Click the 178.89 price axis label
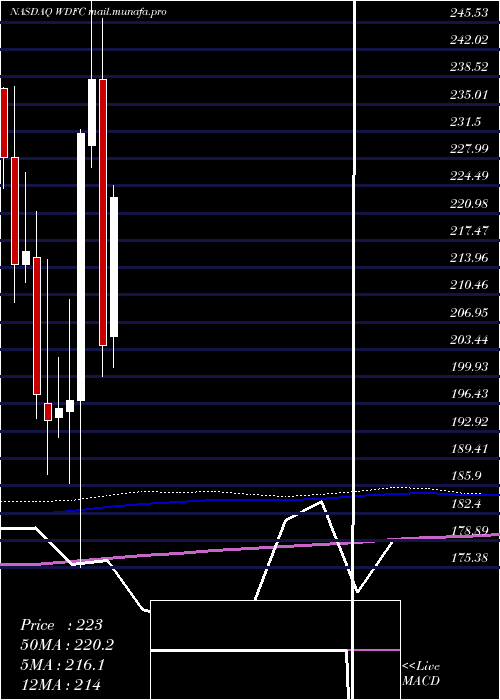Image resolution: width=500 pixels, height=700 pixels. 469,530
